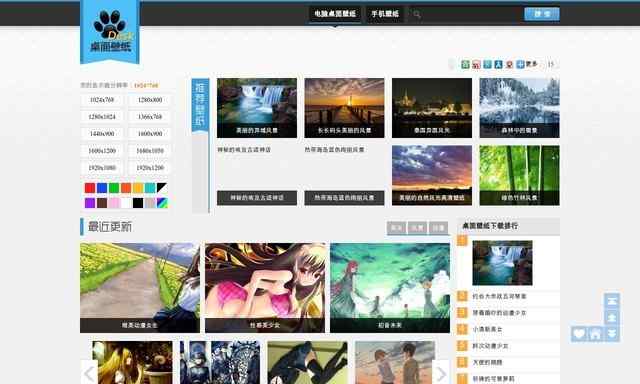Open the waterfall thumbnail in download ranking
Image resolution: width=640 pixels, height=384 pixels.
click(x=502, y=263)
